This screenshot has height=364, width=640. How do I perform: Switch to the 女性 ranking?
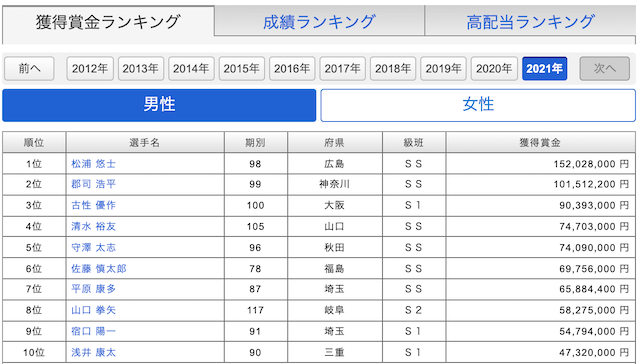pyautogui.click(x=478, y=105)
